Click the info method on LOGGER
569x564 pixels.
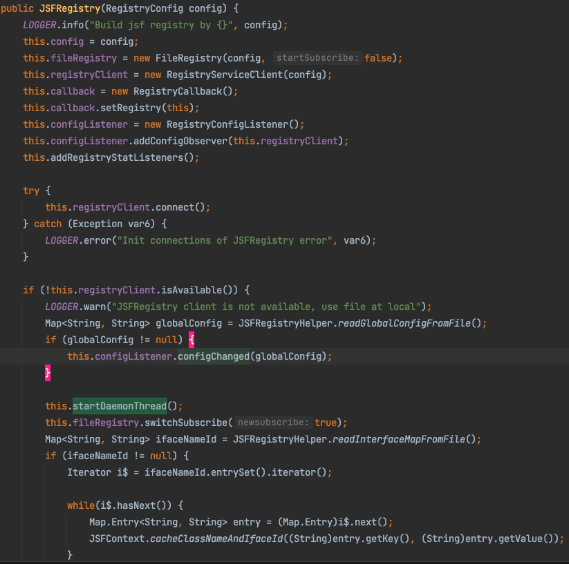[x=73, y=25]
